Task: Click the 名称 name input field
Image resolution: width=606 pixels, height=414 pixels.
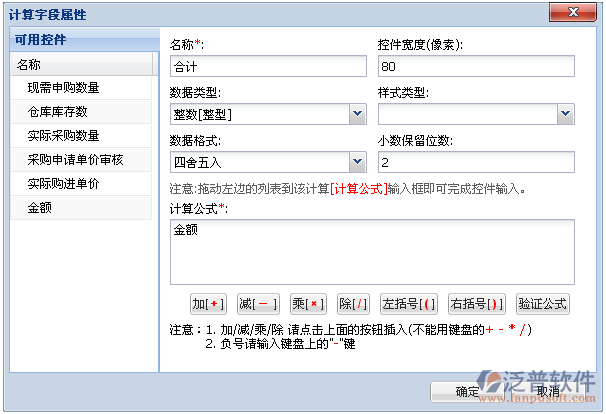Action: [267, 66]
